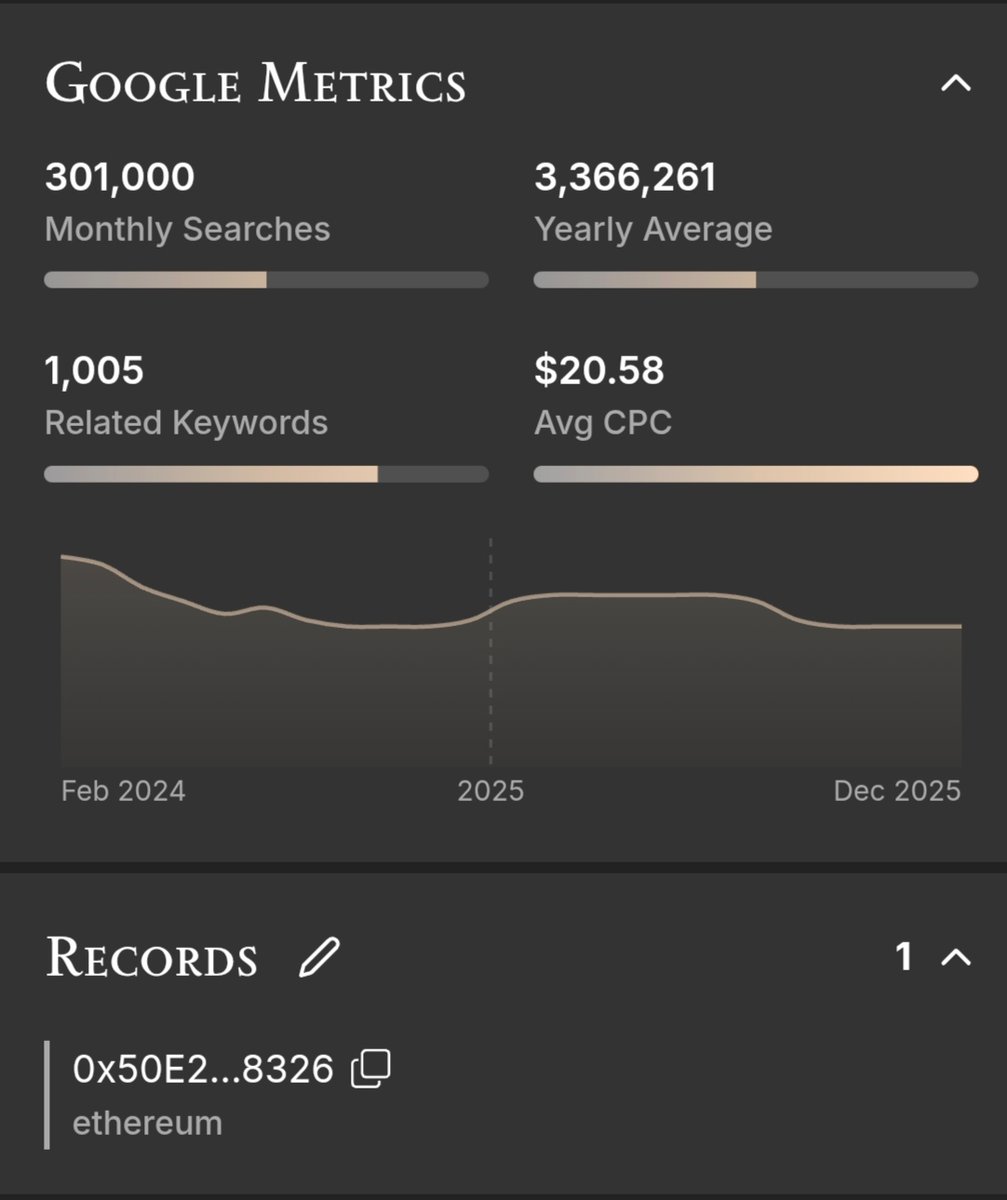This screenshot has height=1200, width=1007.
Task: Click the $20.58 Avg CPC value
Action: pyautogui.click(x=599, y=371)
